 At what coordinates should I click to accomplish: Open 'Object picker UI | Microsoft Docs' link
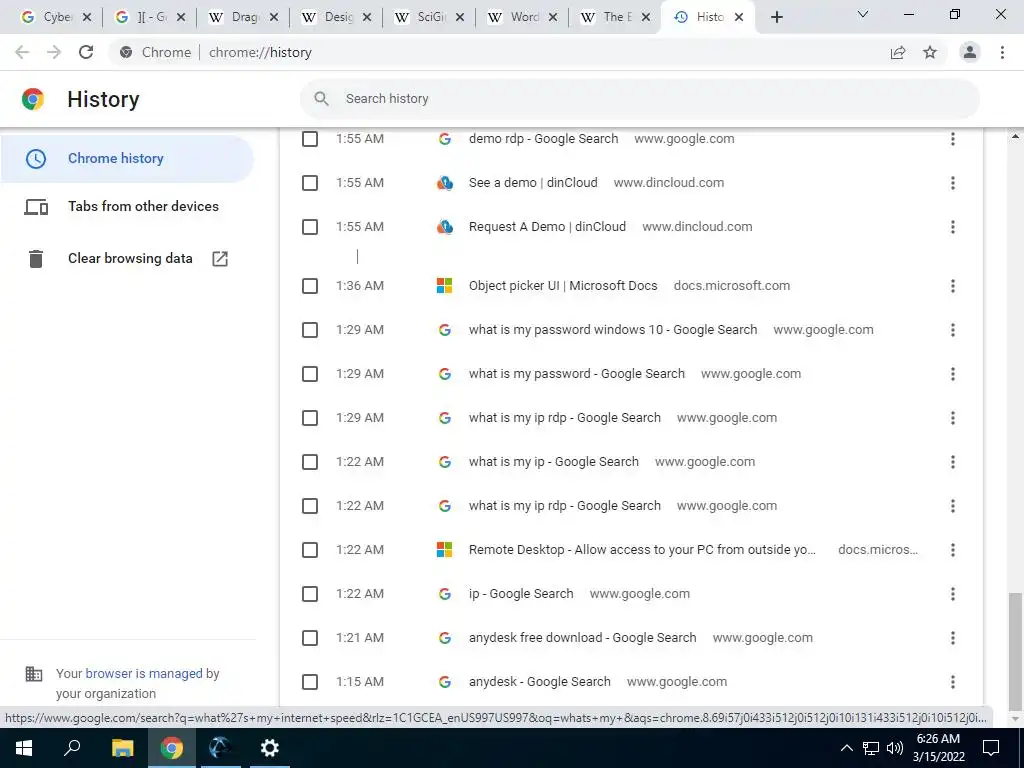pyautogui.click(x=563, y=286)
